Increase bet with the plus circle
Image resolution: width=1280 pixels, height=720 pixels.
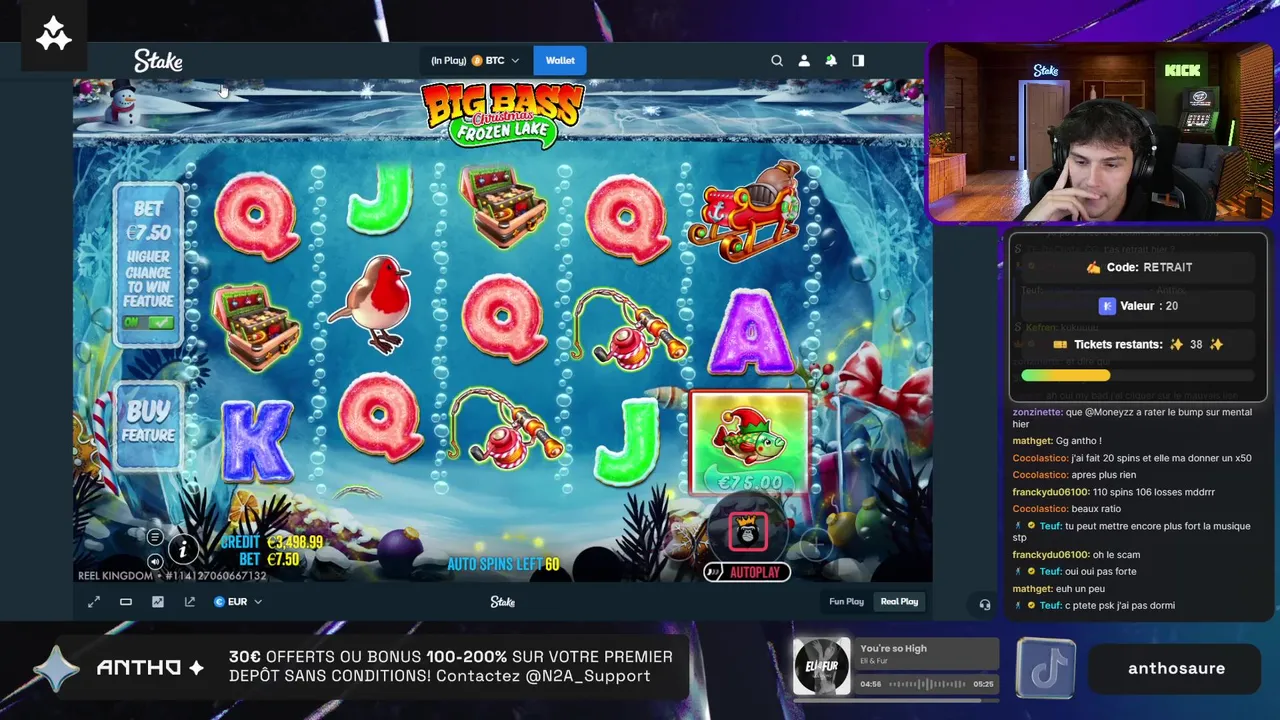point(814,543)
